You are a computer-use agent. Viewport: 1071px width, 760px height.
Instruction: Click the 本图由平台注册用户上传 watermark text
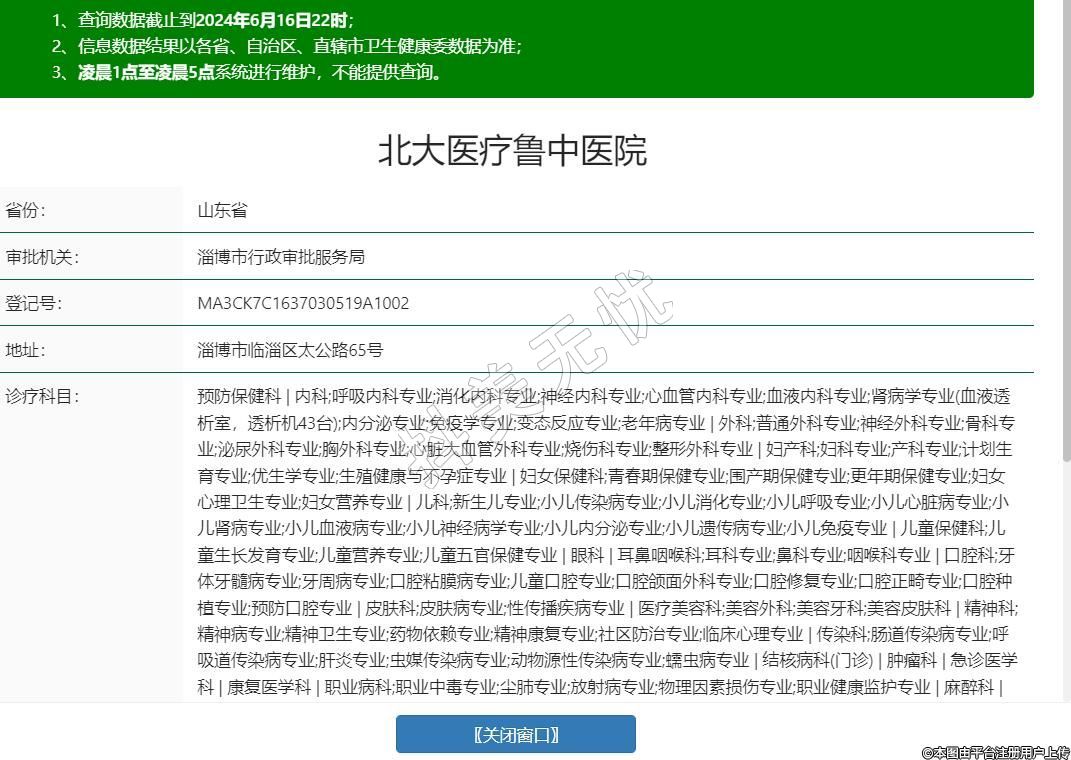995,751
